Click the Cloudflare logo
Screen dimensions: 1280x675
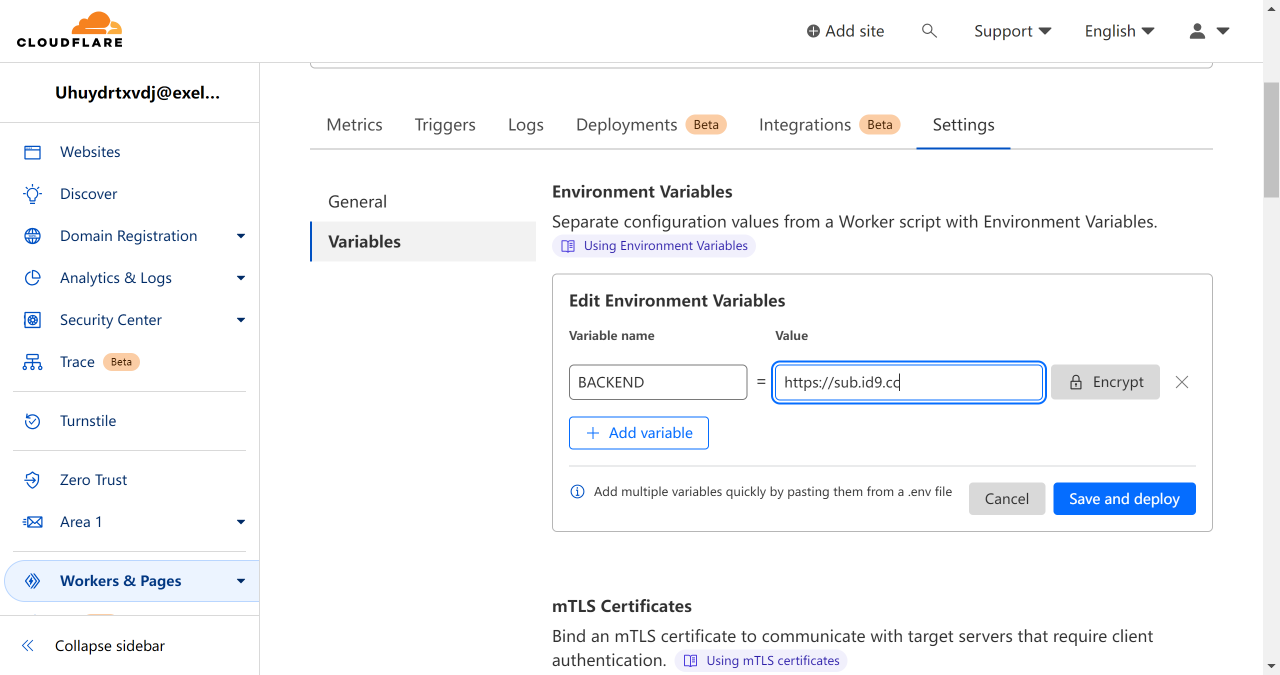[x=70, y=30]
